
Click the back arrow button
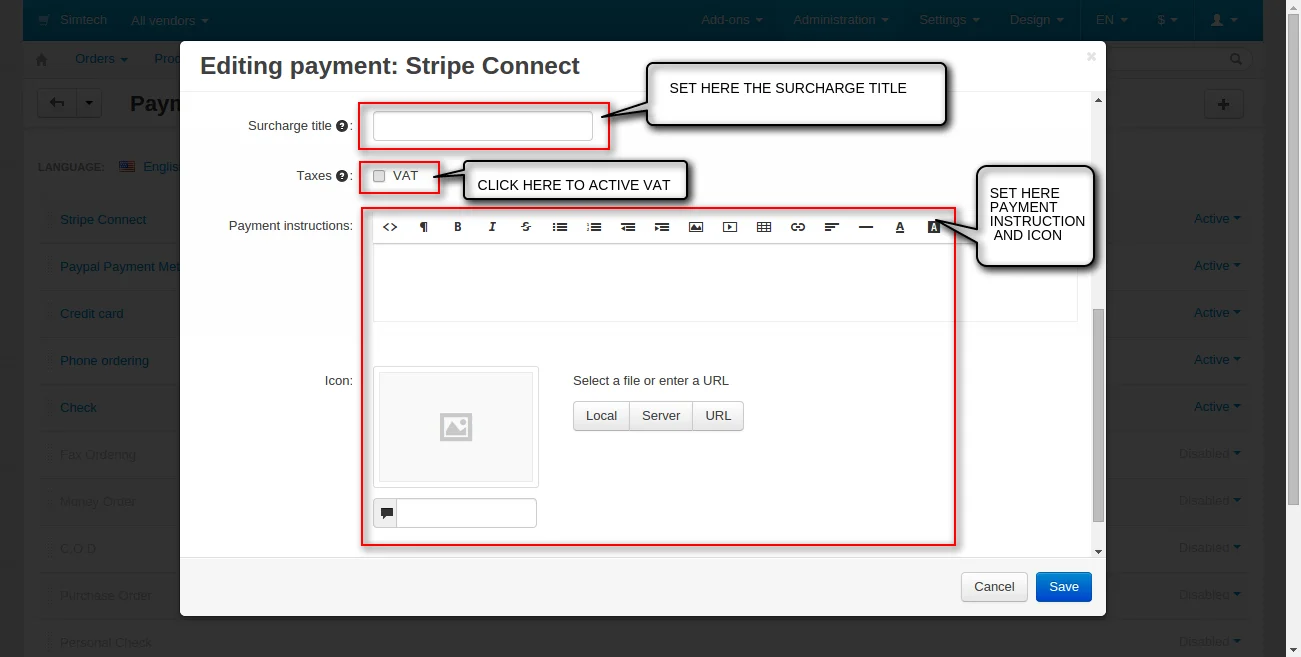point(57,103)
